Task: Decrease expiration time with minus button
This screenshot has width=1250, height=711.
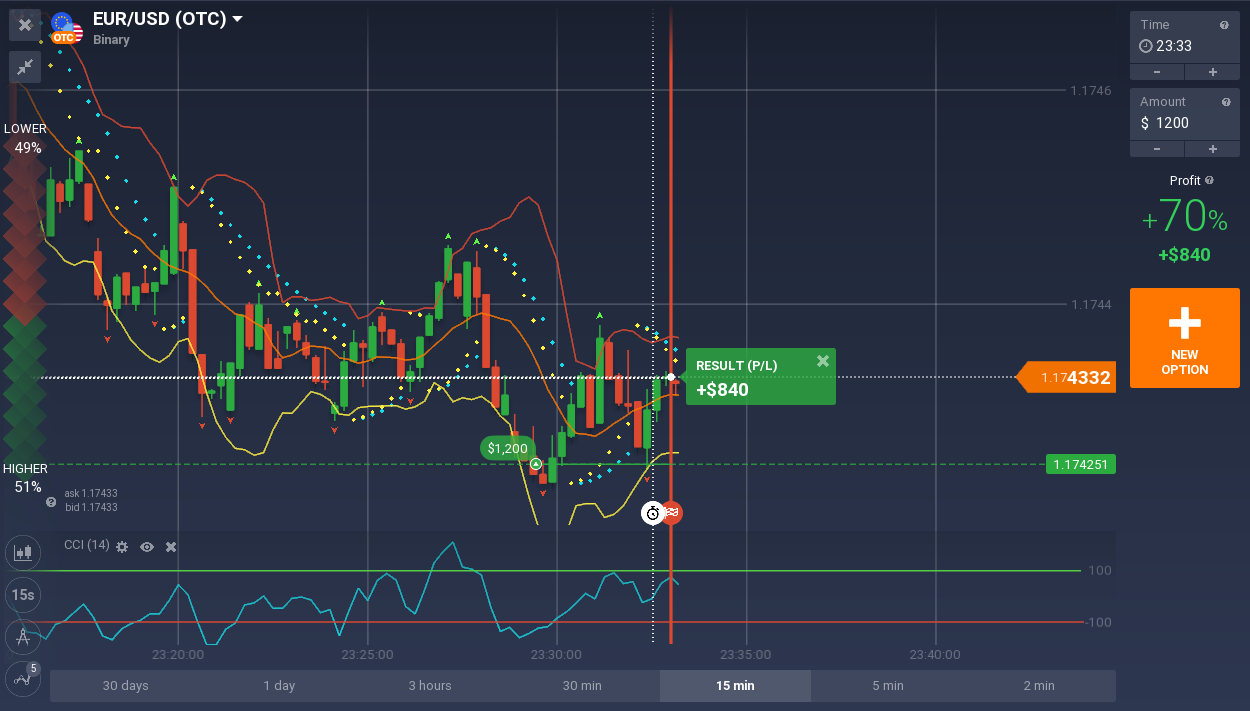Action: tap(1157, 72)
